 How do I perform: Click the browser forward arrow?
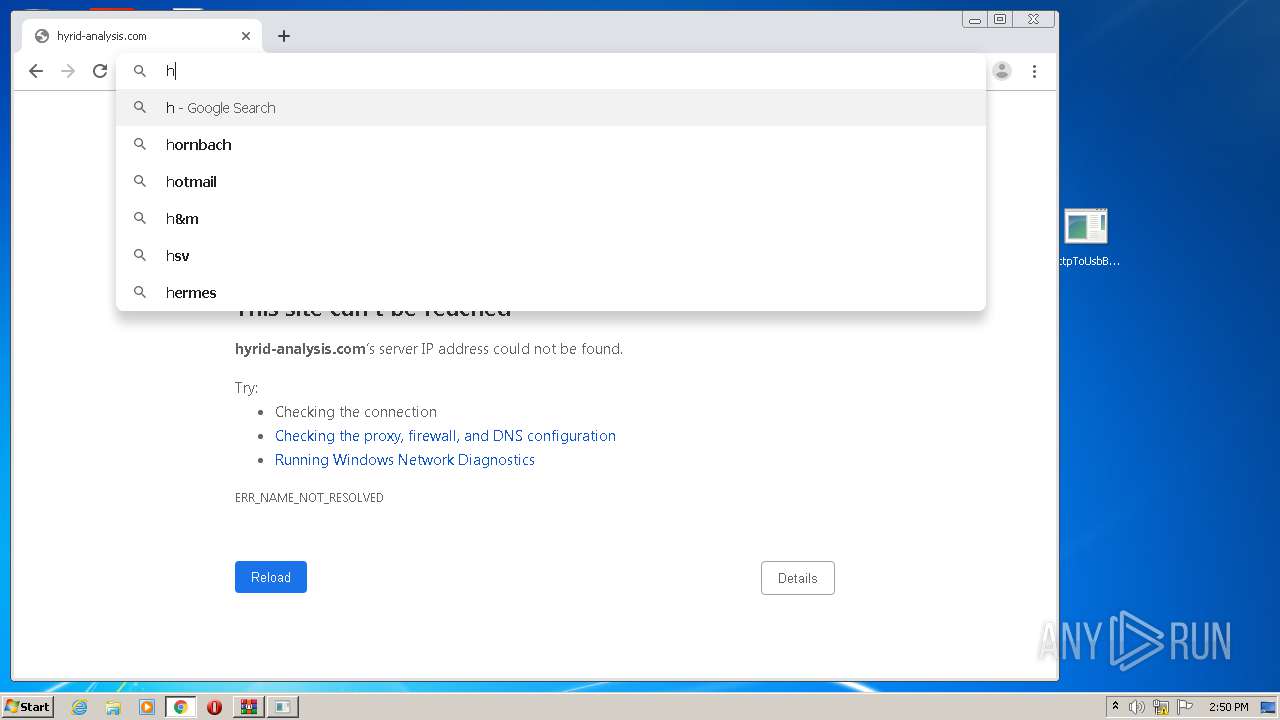pos(68,71)
